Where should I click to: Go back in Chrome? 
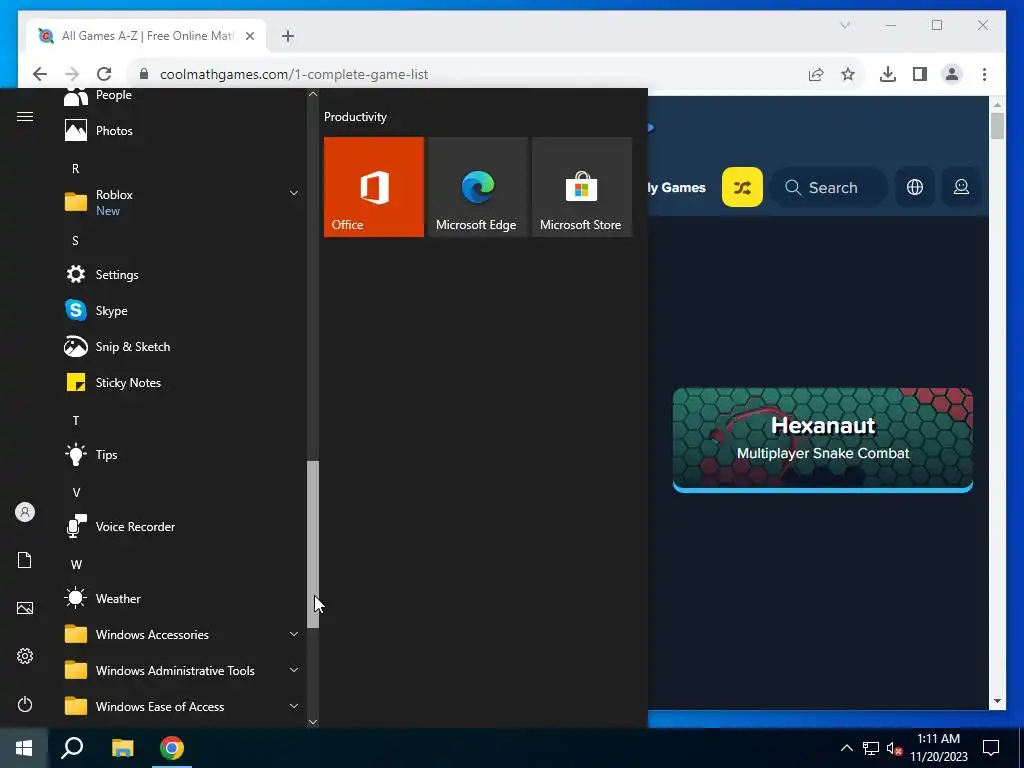[x=40, y=74]
